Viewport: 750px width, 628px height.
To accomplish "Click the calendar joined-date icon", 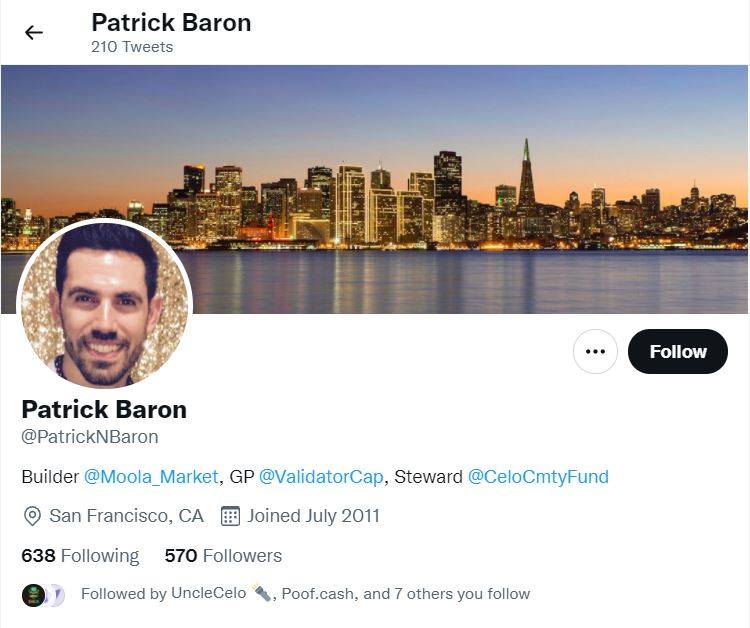I will [x=230, y=517].
